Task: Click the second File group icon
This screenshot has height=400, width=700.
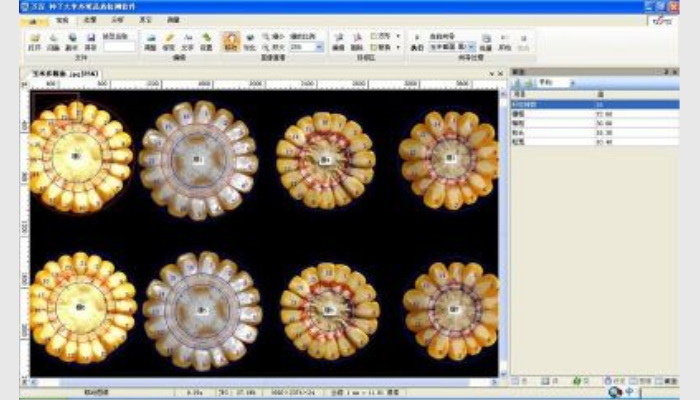Action: 53,39
